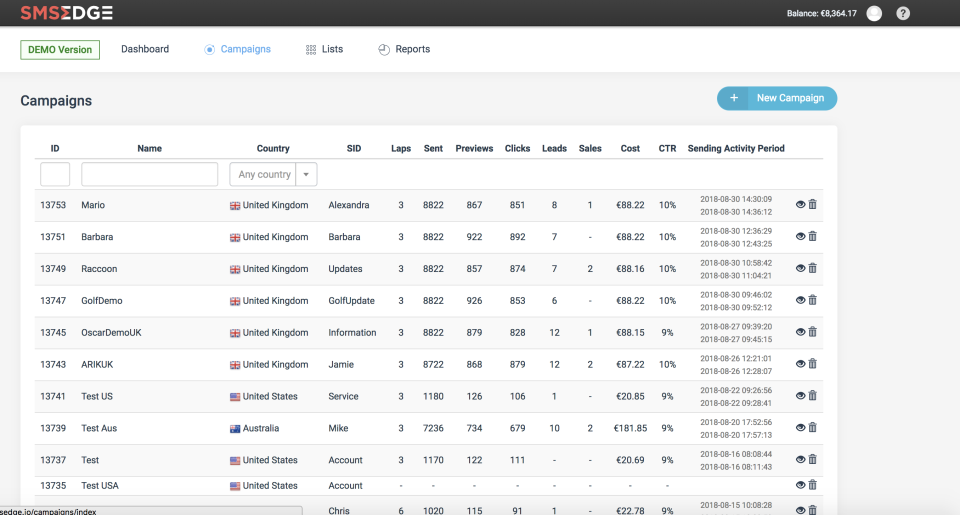Go to the Dashboard tab
Viewport: 960px width, 515px height.
click(145, 49)
